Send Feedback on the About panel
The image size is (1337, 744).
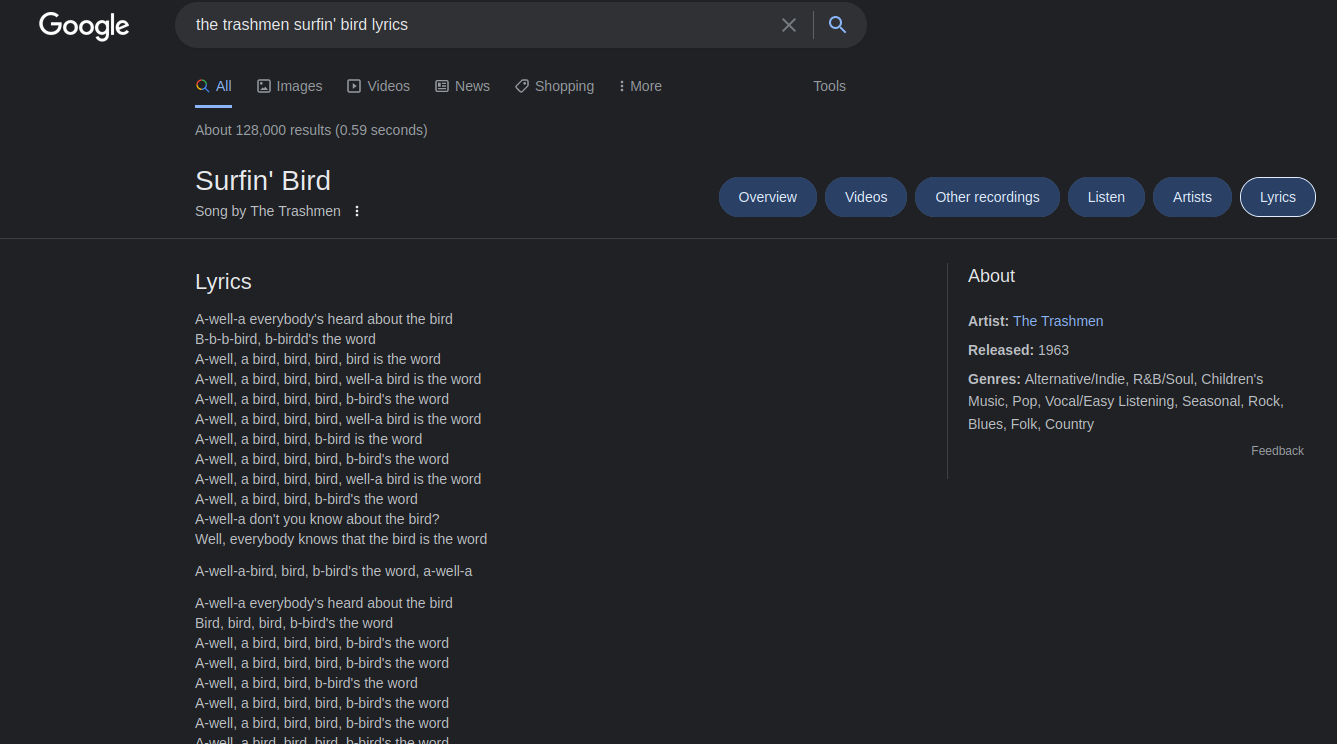[1277, 451]
